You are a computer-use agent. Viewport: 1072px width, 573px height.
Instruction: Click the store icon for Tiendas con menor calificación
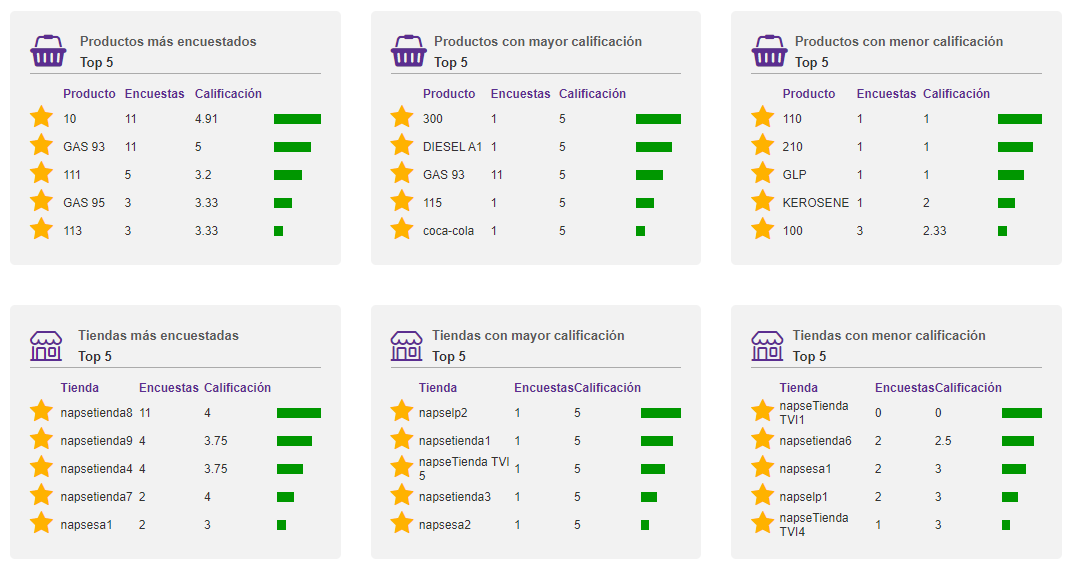click(x=767, y=346)
